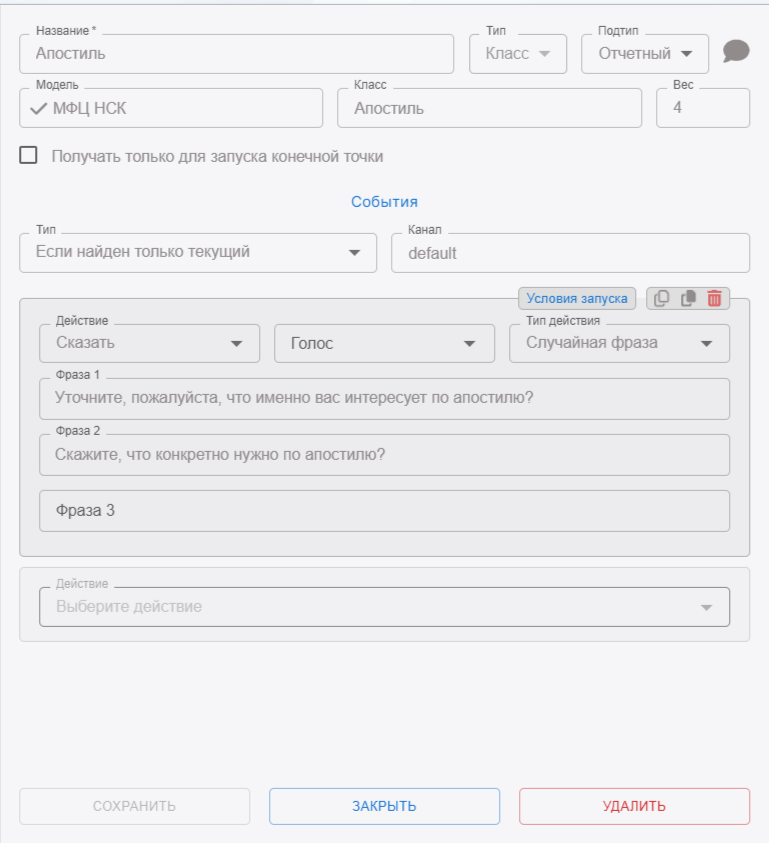The width and height of the screenshot is (769, 843).
Task: Click the "Канал" field with default
Action: click(x=570, y=253)
